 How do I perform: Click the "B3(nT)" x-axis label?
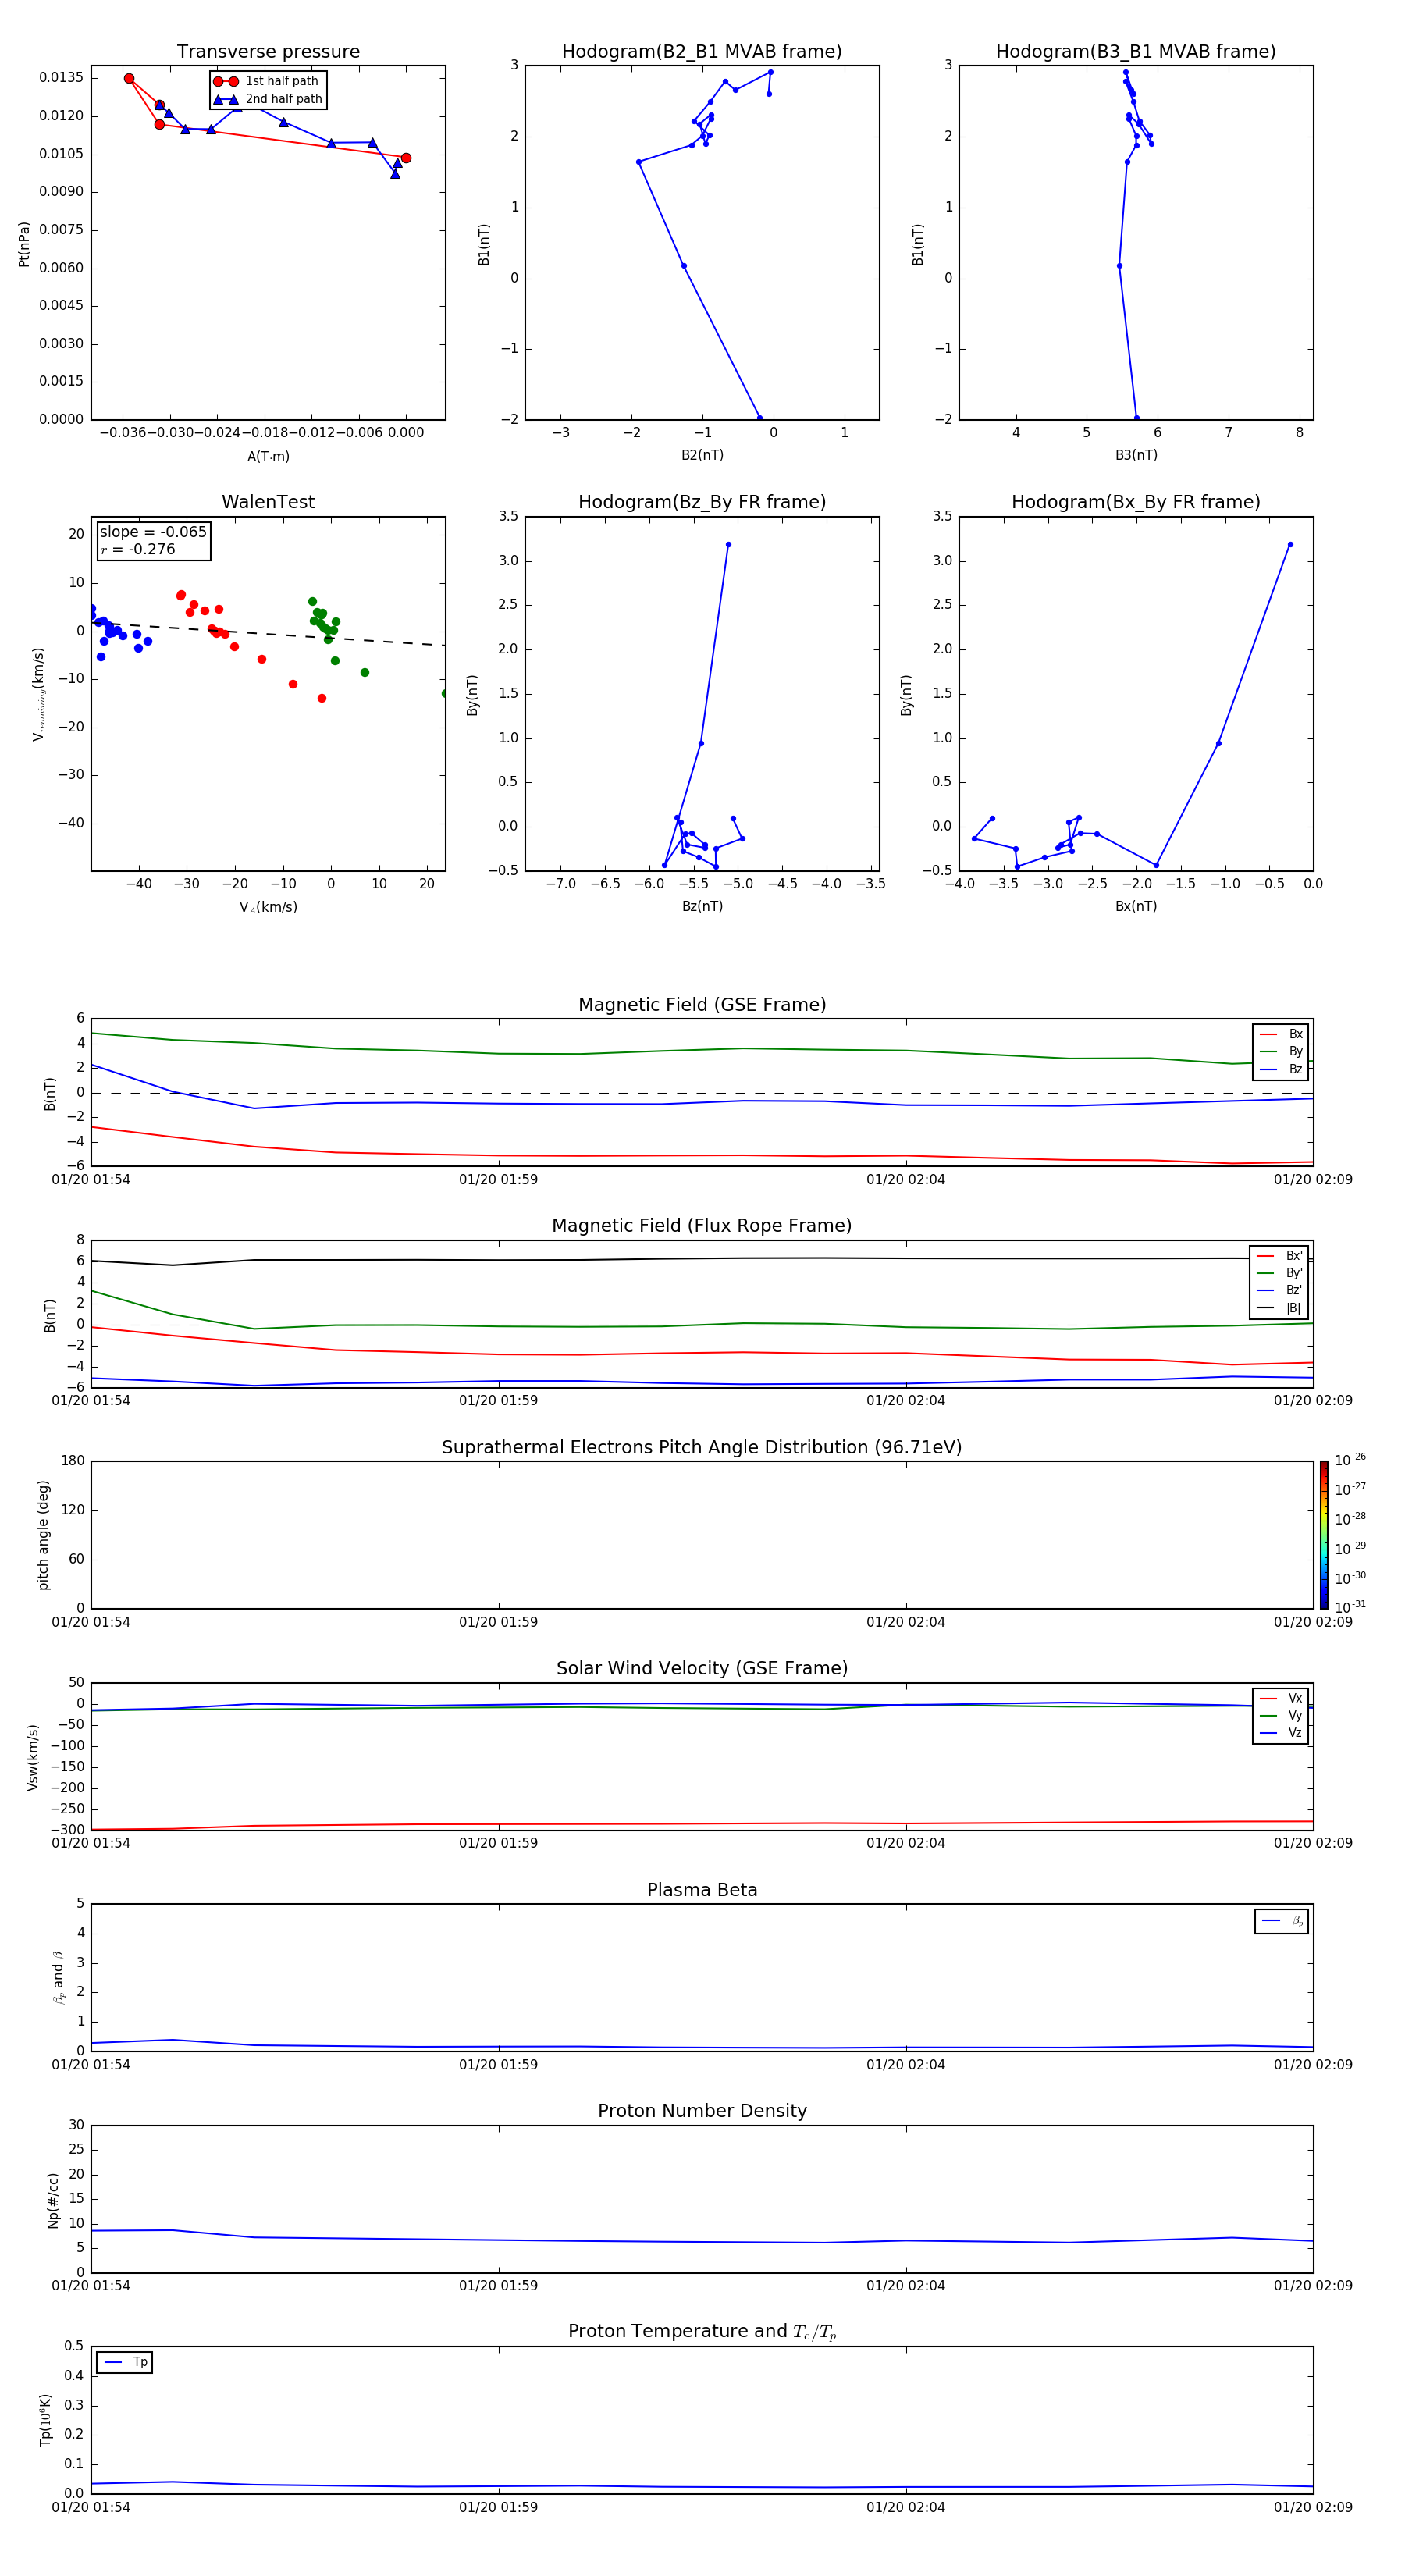click(x=1136, y=455)
